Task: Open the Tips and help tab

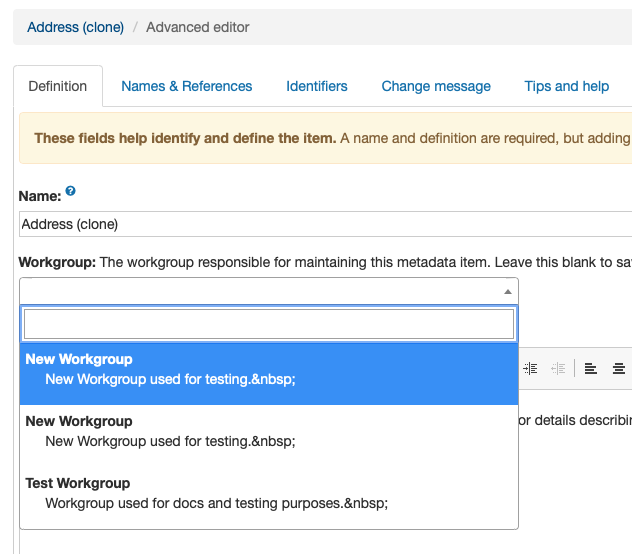Action: [x=566, y=86]
